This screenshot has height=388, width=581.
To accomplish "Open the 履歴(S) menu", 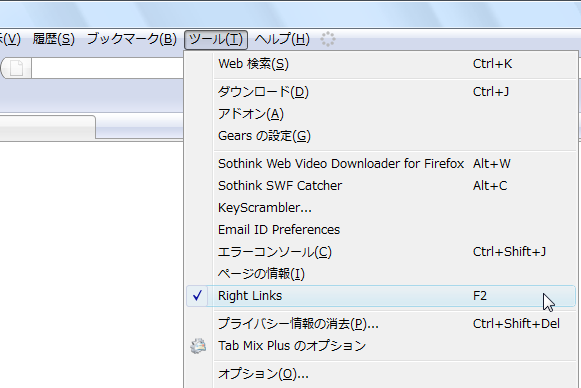I will pyautogui.click(x=54, y=39).
